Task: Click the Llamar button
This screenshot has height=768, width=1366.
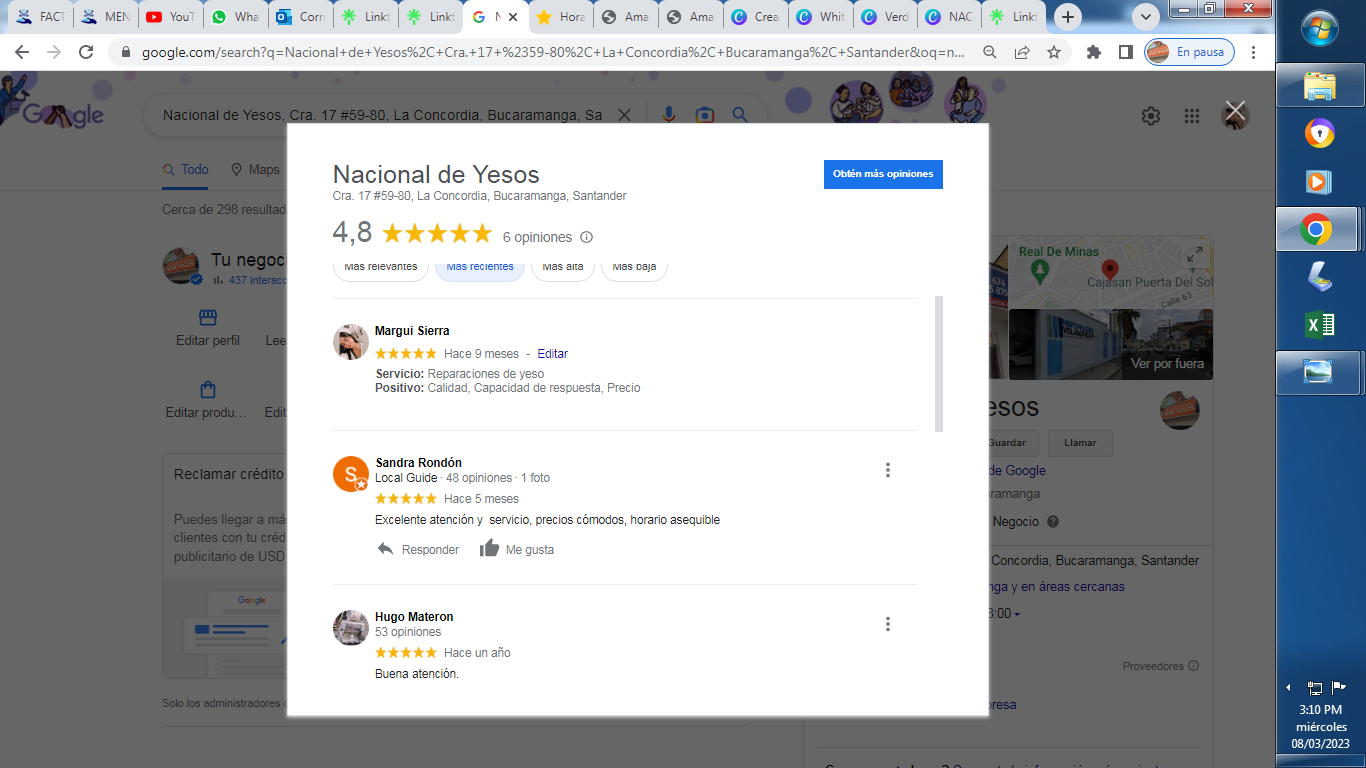Action: click(1080, 443)
